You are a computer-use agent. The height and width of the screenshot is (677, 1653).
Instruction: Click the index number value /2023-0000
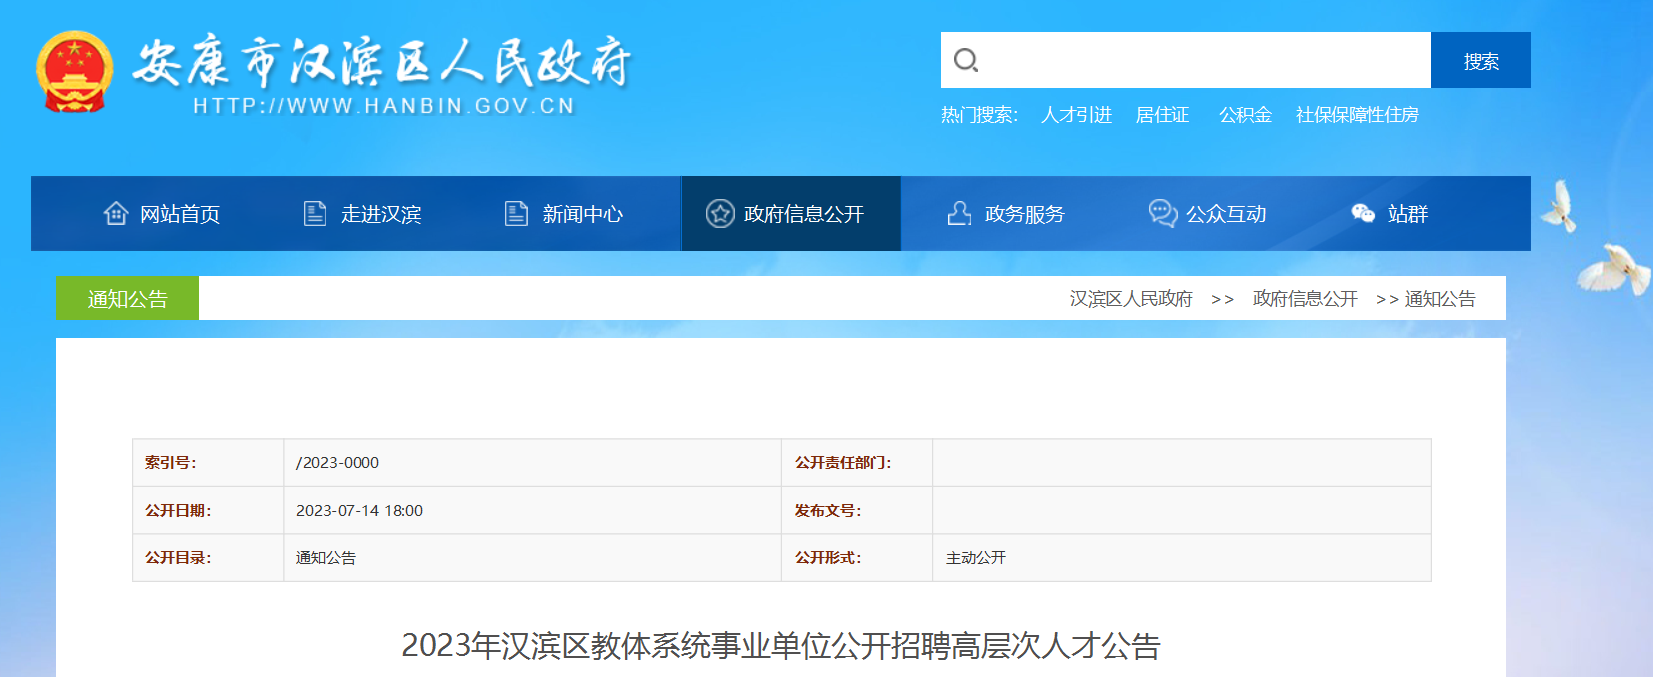(337, 463)
